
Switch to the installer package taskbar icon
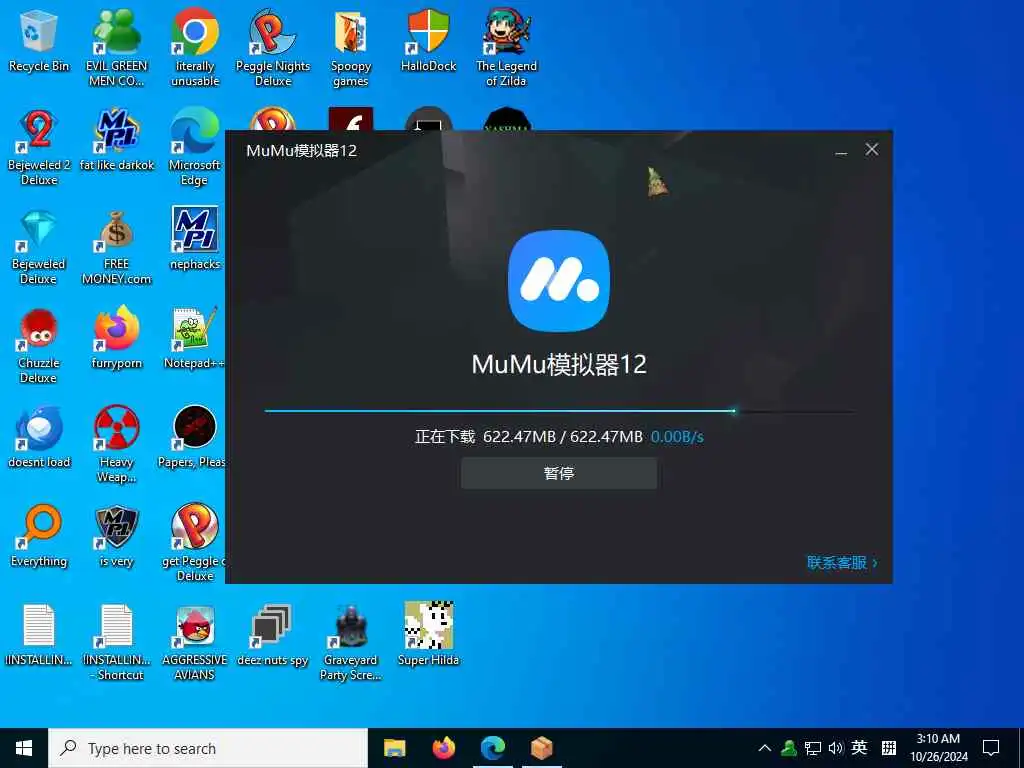542,748
